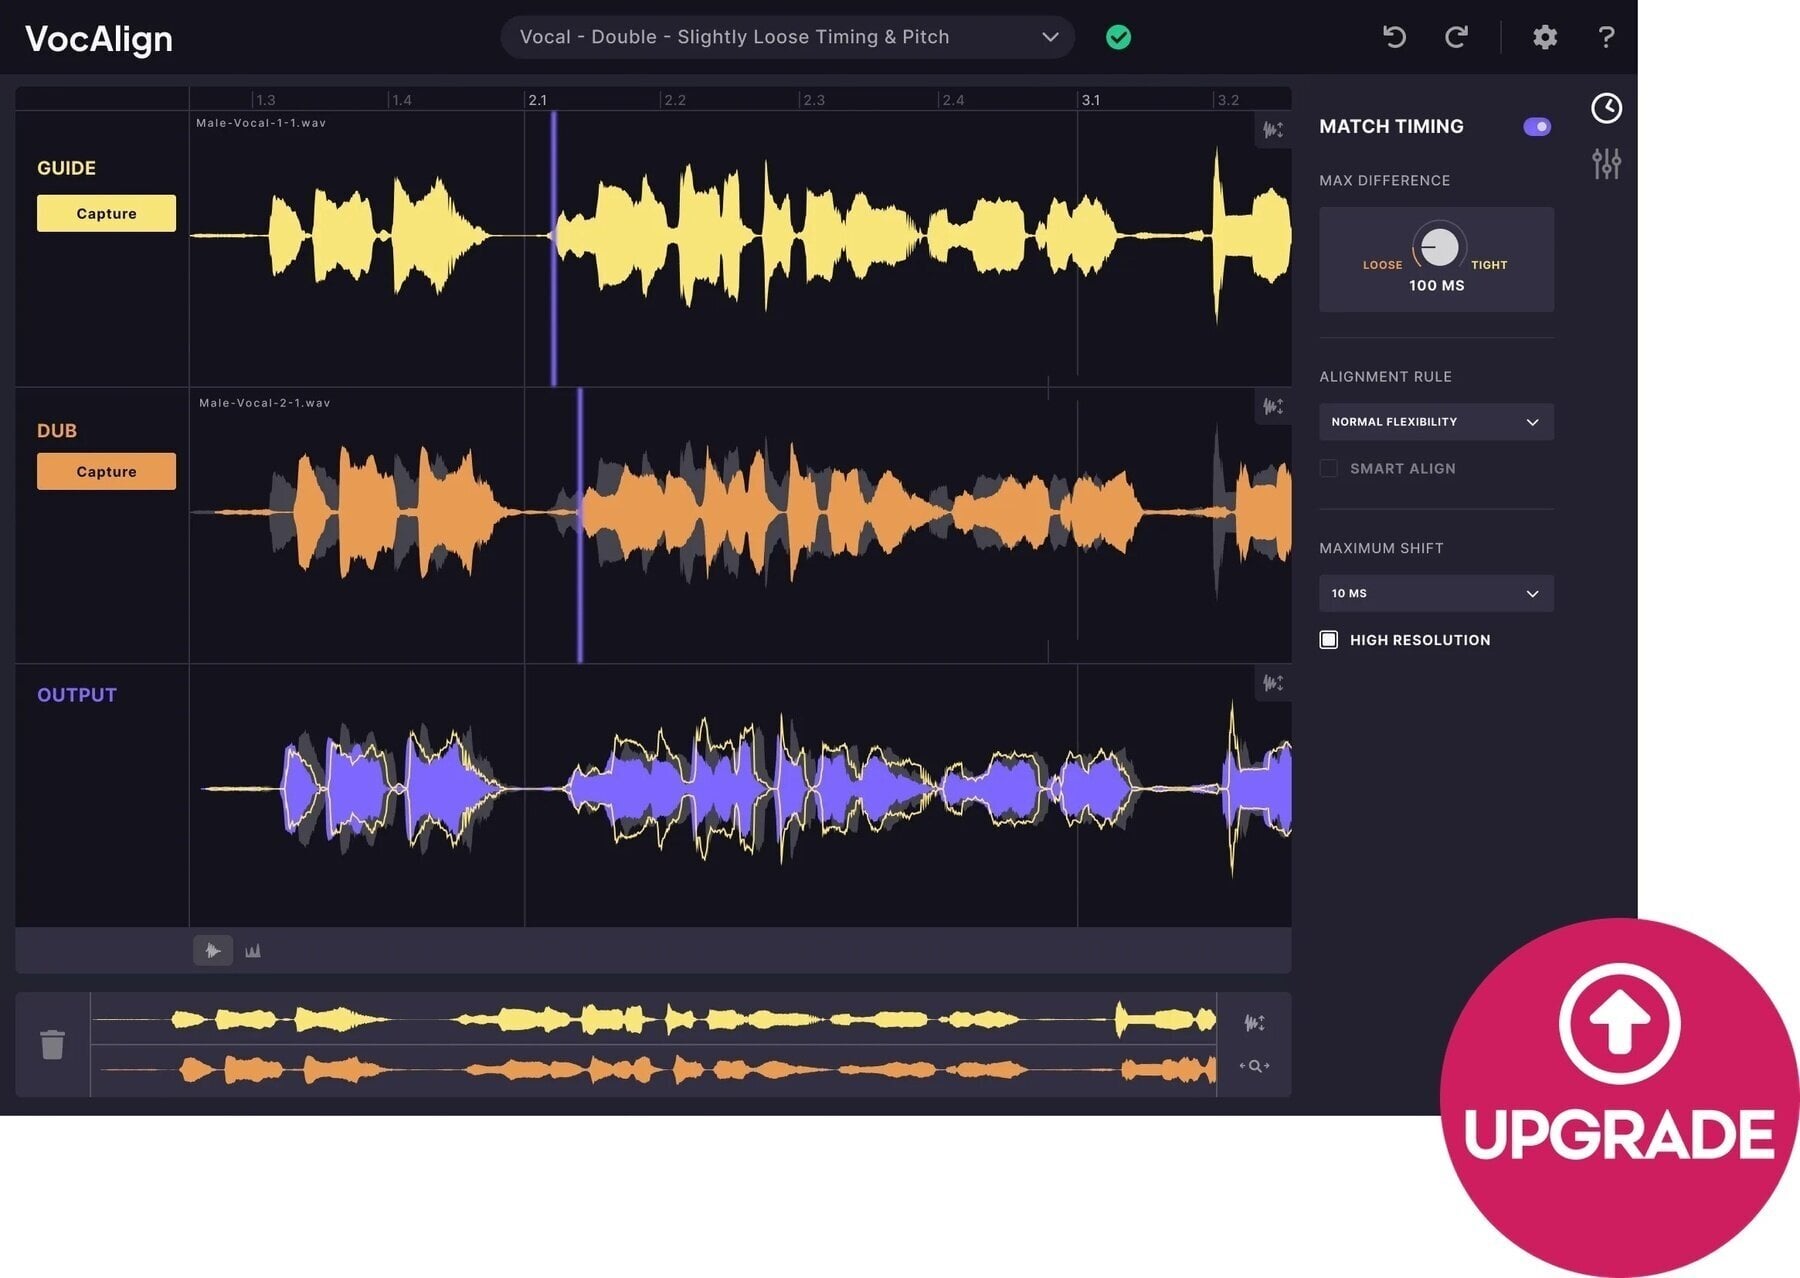Click the yellow guide overview waveform
This screenshot has width=1800, height=1278.
point(653,1020)
